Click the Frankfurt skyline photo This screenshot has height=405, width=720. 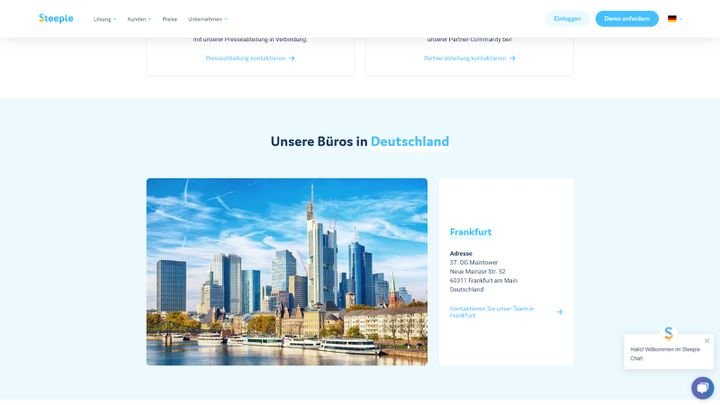pyautogui.click(x=287, y=272)
